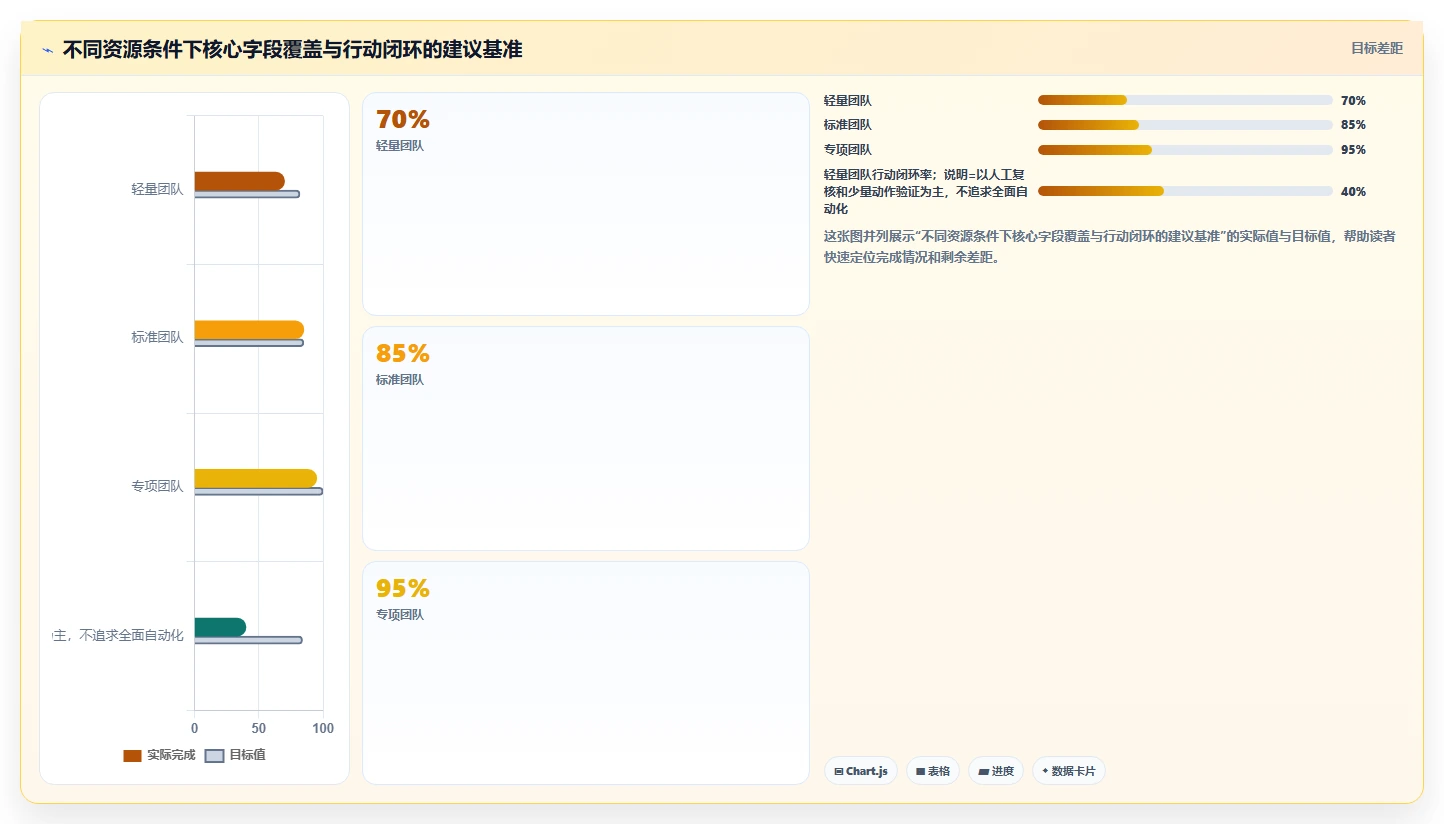The width and height of the screenshot is (1444, 824).
Task: Open the 95% 专项团队 data card
Action: pos(585,672)
